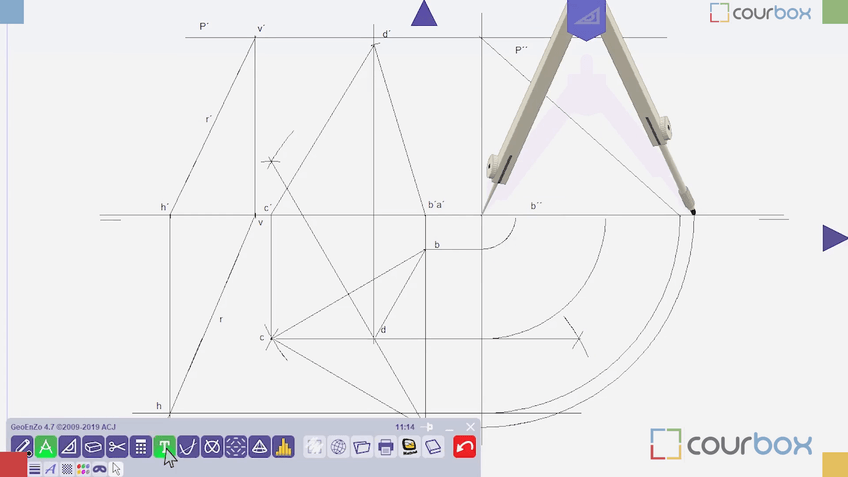Viewport: 848px width, 477px height.
Task: Activate the compass tool in toolbar
Action: pyautogui.click(x=46, y=447)
